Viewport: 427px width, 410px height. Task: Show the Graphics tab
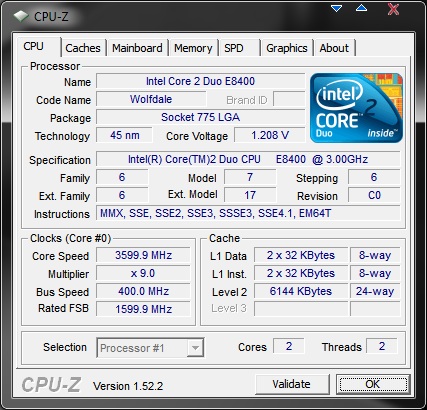point(287,48)
